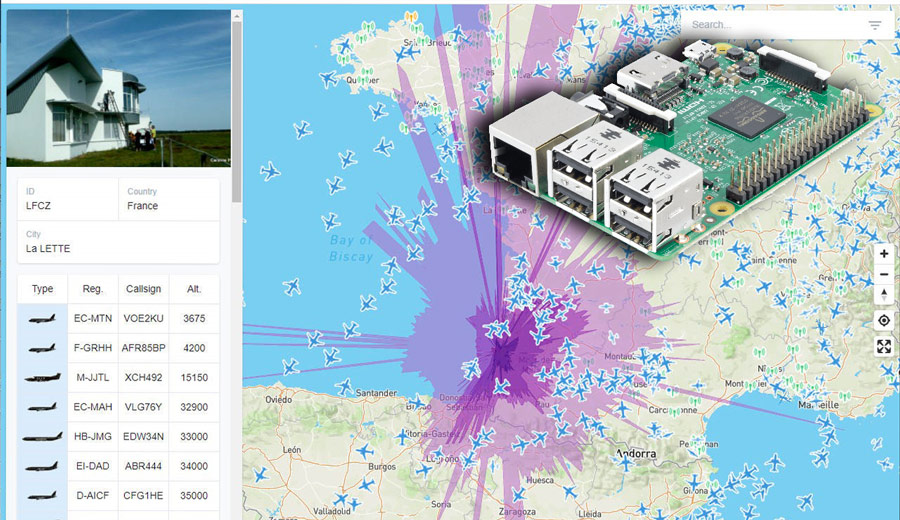900x520 pixels.
Task: Toggle fullscreen map view icon
Action: [x=884, y=346]
